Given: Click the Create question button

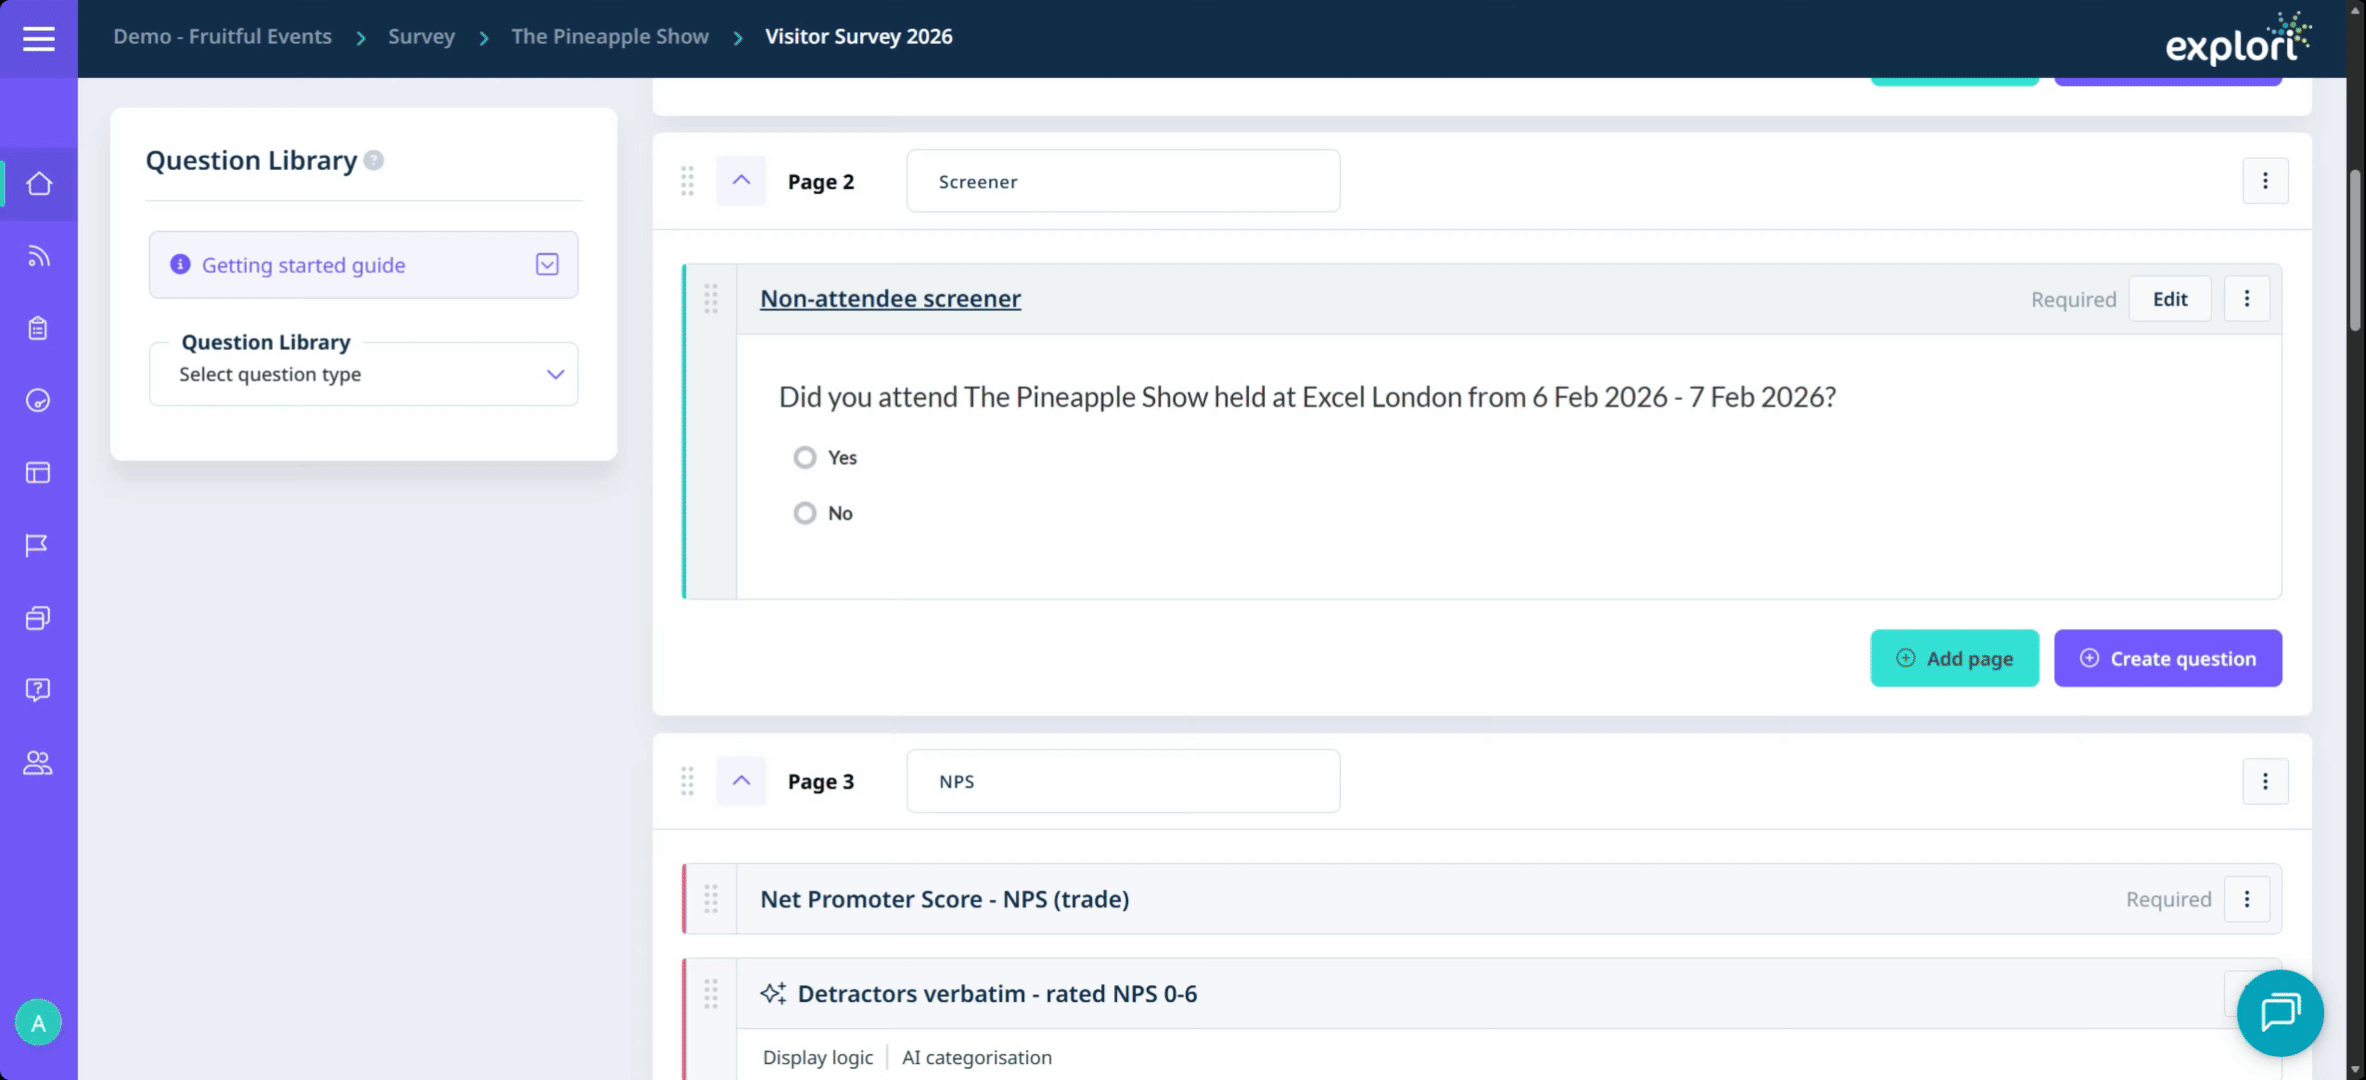Looking at the screenshot, I should (x=2167, y=658).
